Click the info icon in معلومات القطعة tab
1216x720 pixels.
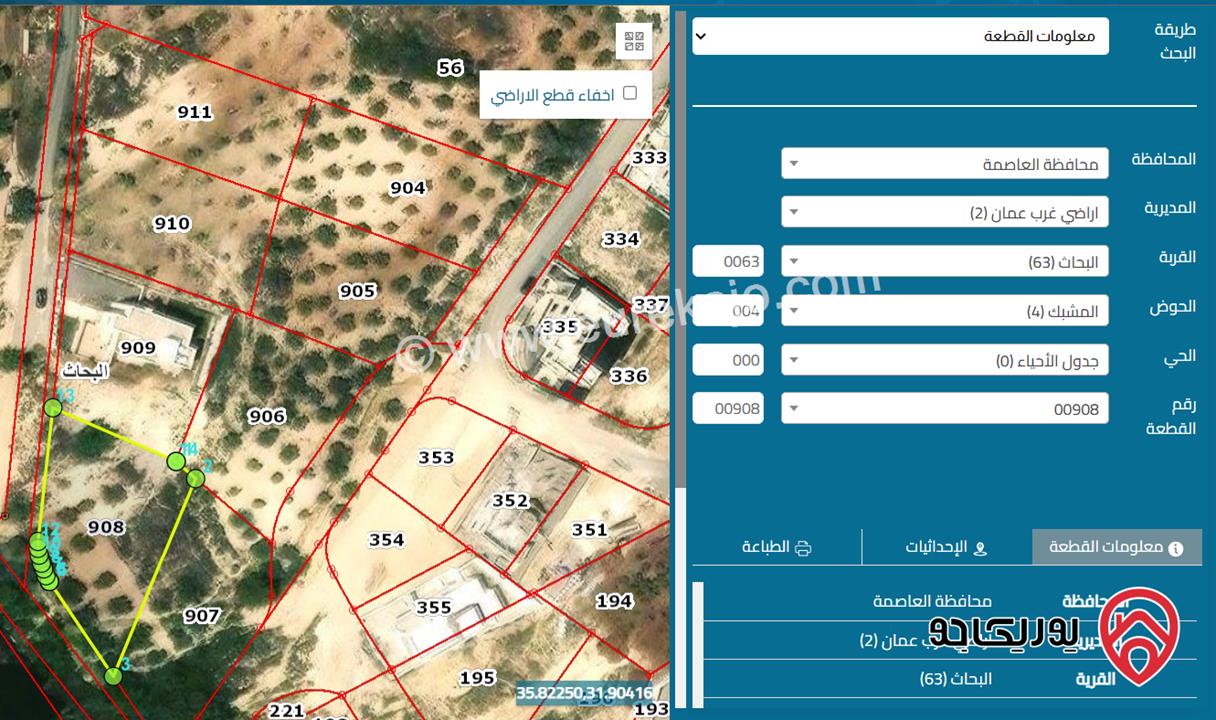coord(1175,548)
